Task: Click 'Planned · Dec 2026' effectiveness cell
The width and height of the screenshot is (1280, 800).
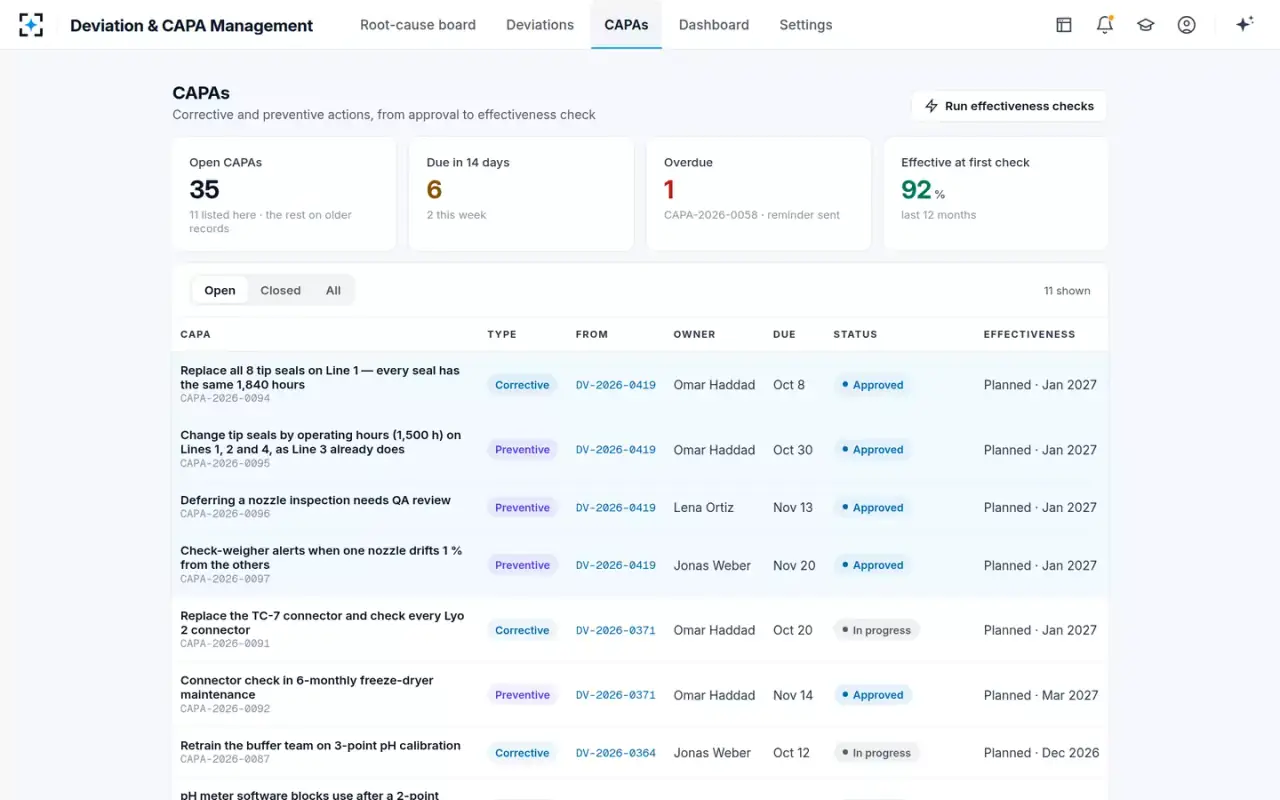Action: coord(1041,753)
